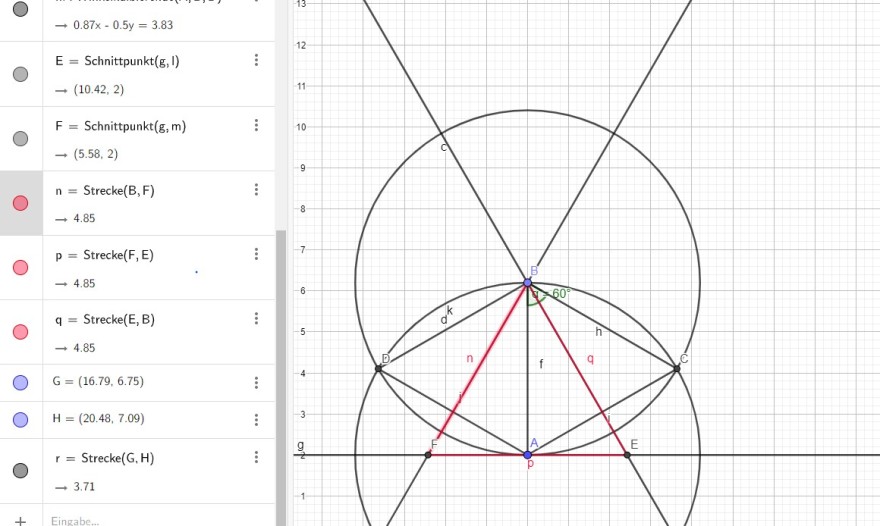
Task: Click segment label q in the drawing
Action: 590,358
